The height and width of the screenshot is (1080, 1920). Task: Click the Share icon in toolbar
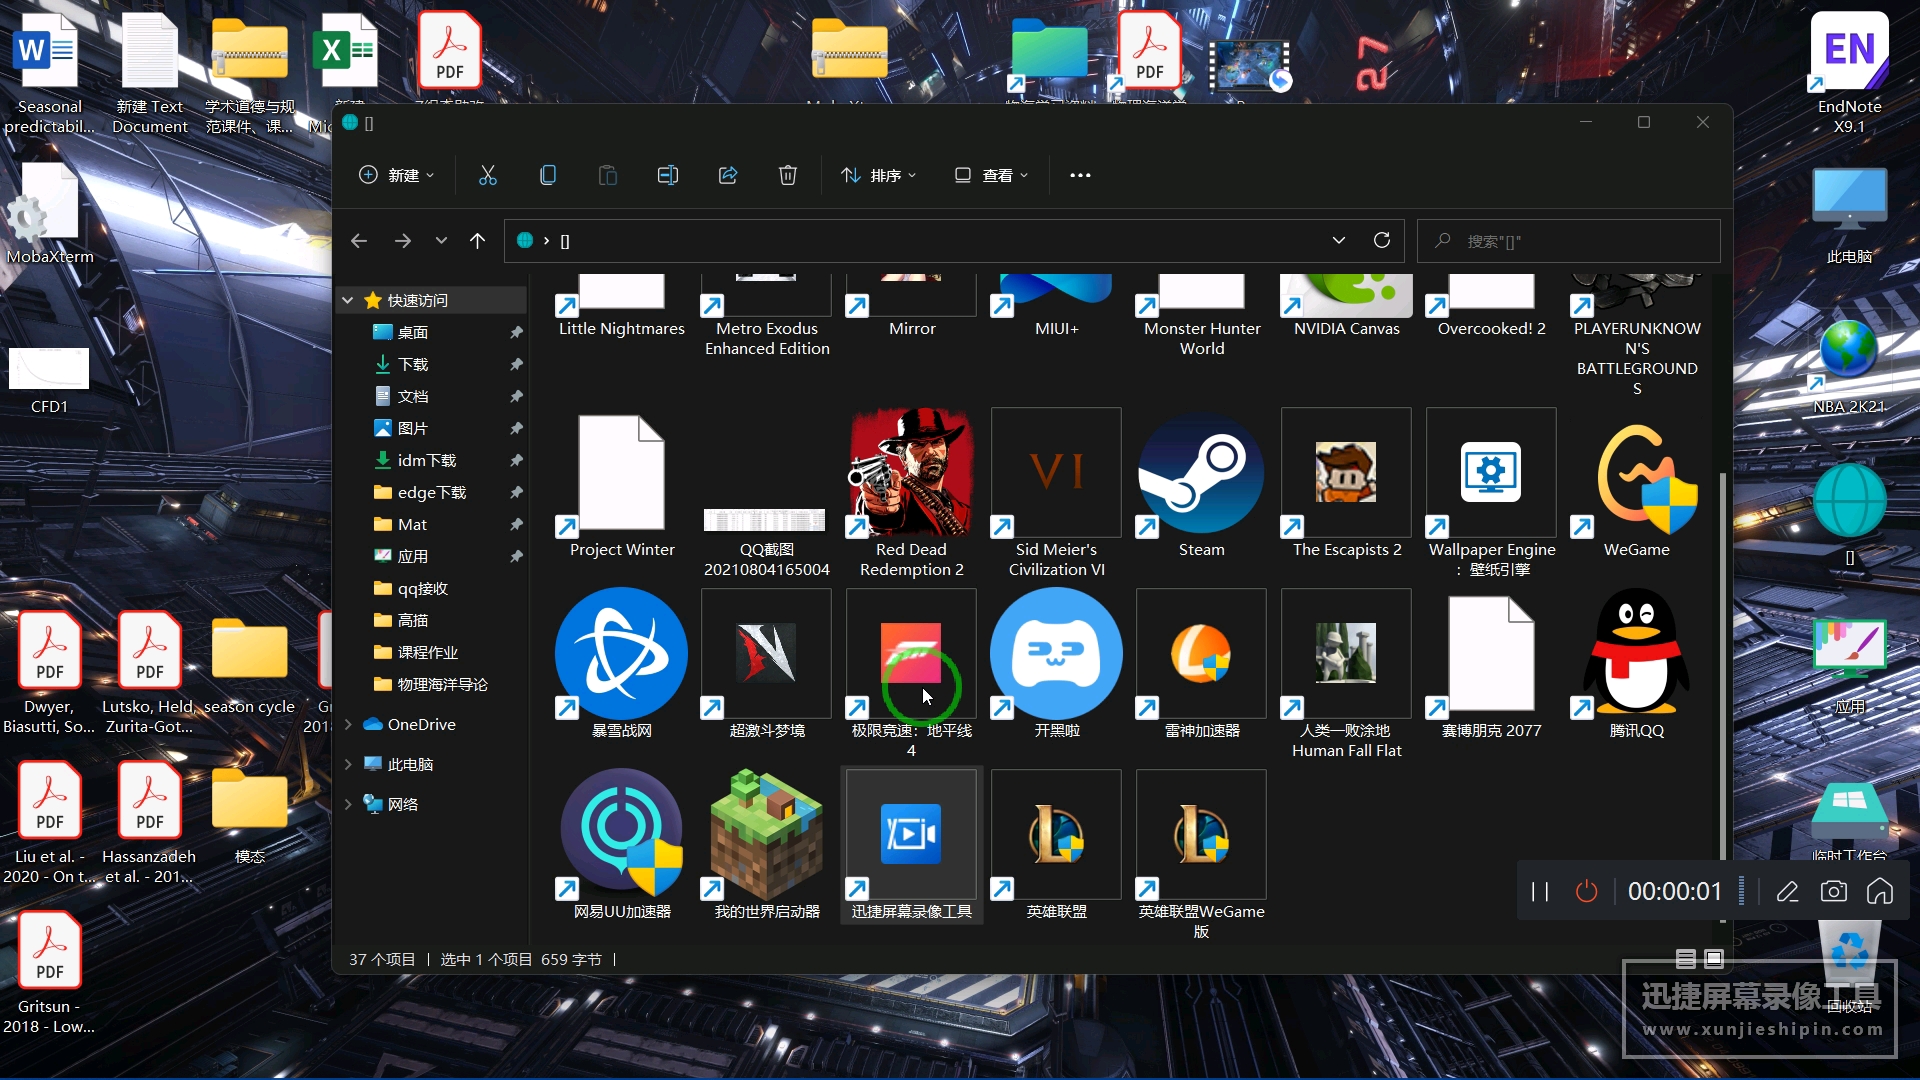click(728, 175)
